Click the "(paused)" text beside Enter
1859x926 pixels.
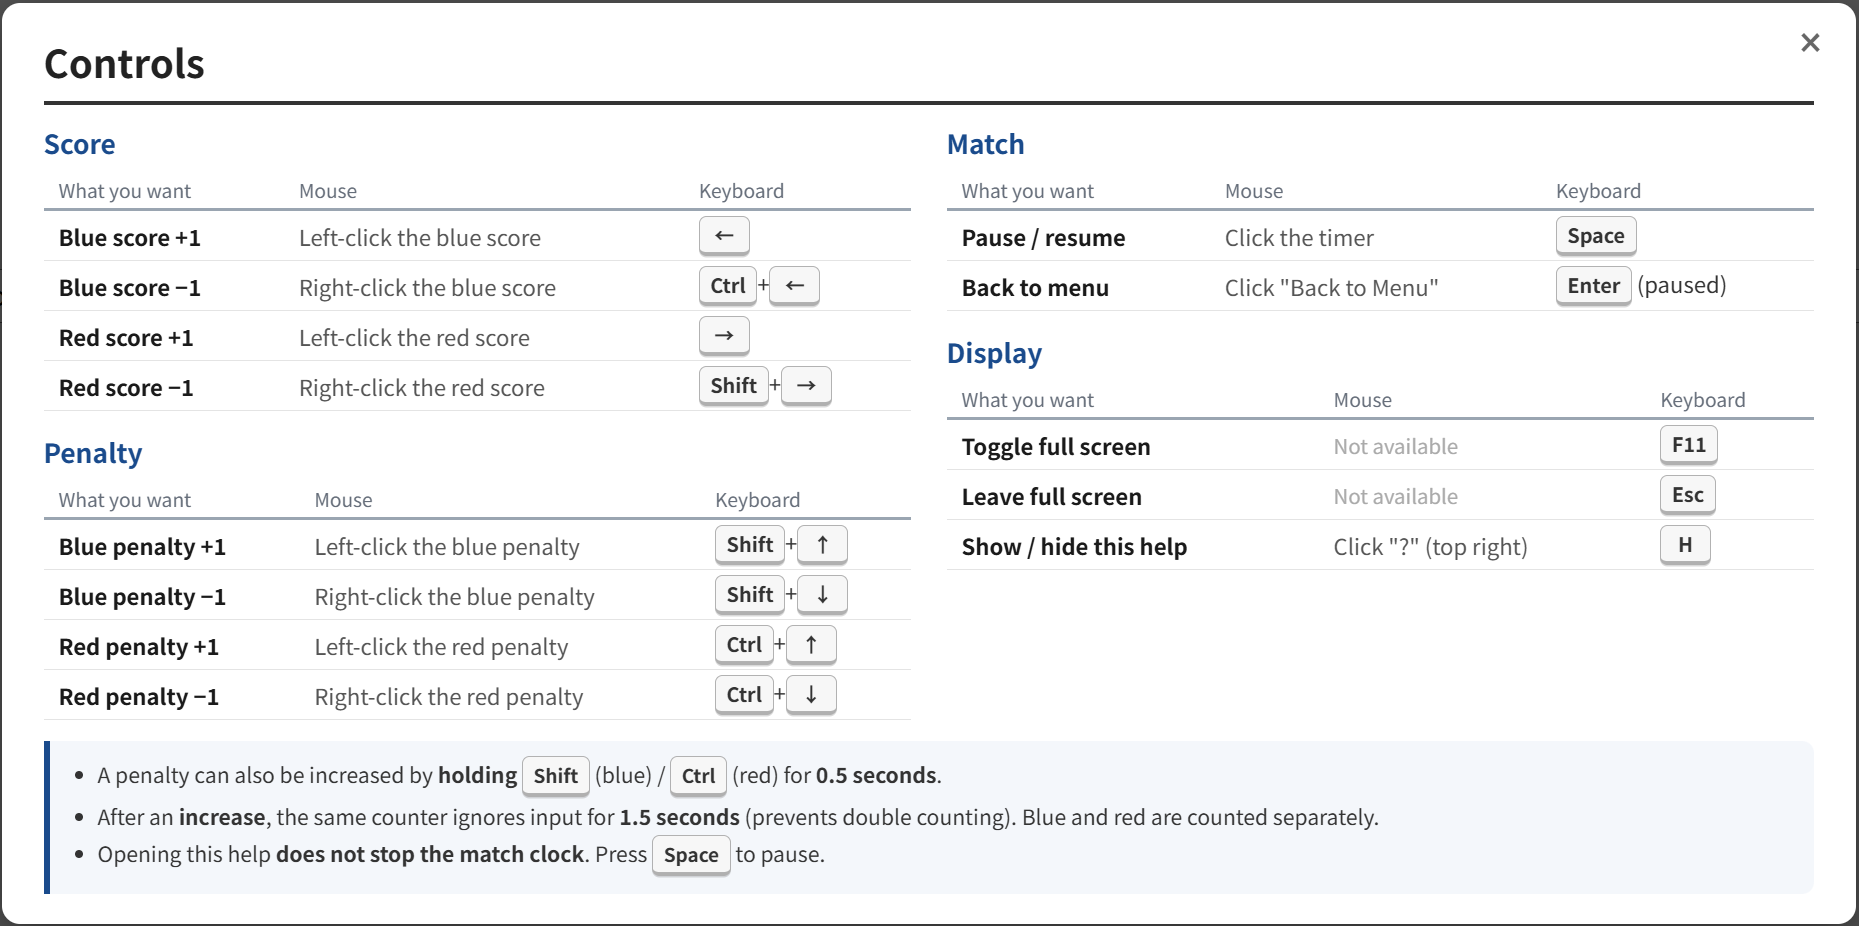click(1682, 286)
